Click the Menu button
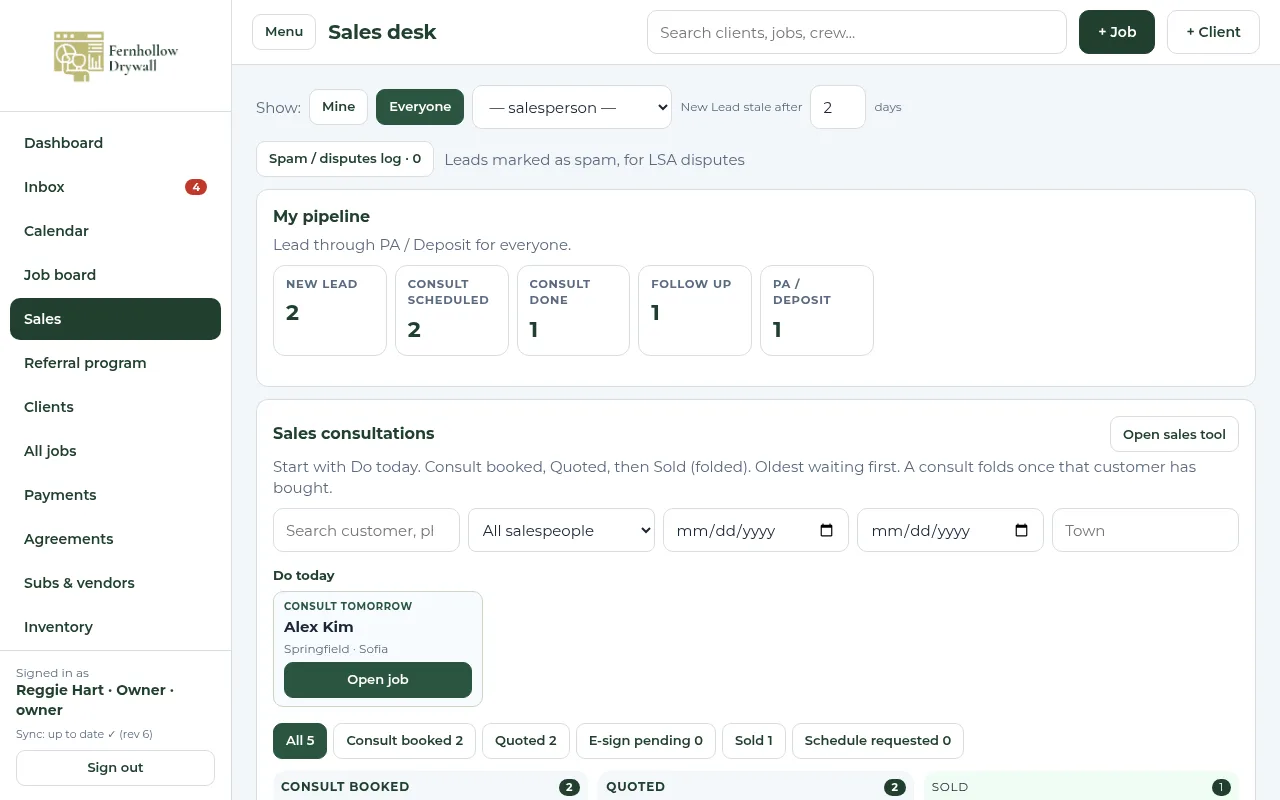The image size is (1280, 800). tap(284, 32)
